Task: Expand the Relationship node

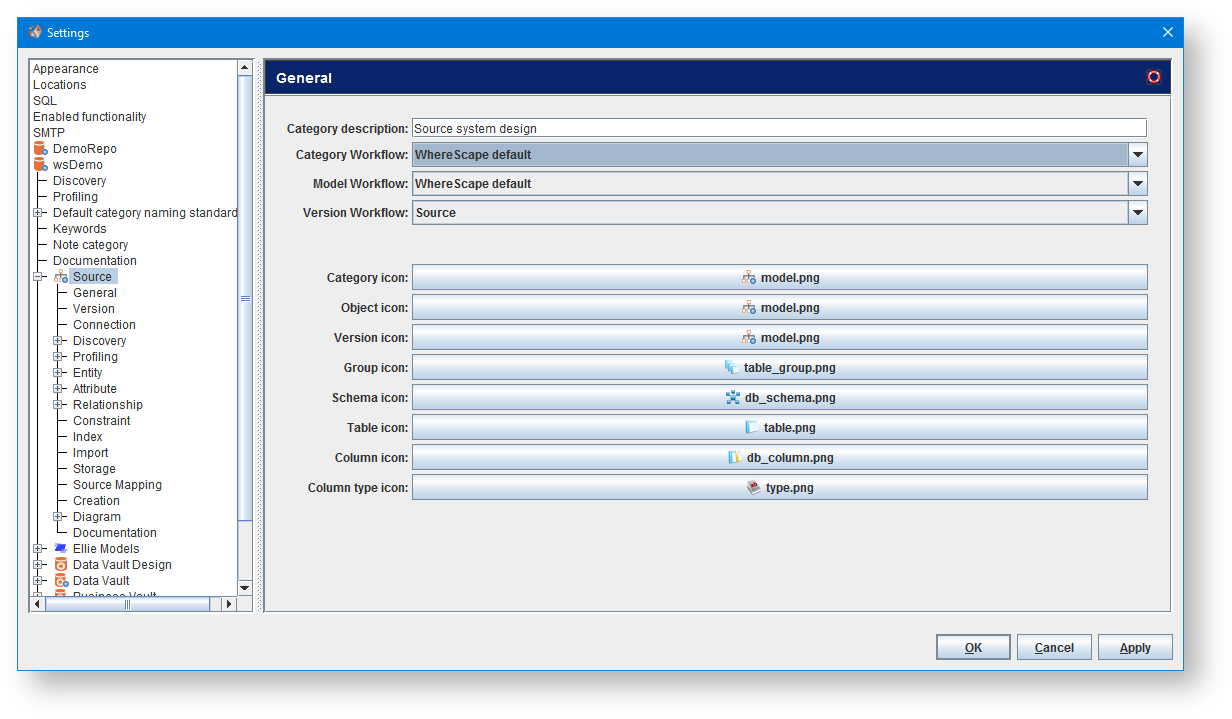Action: pos(58,405)
